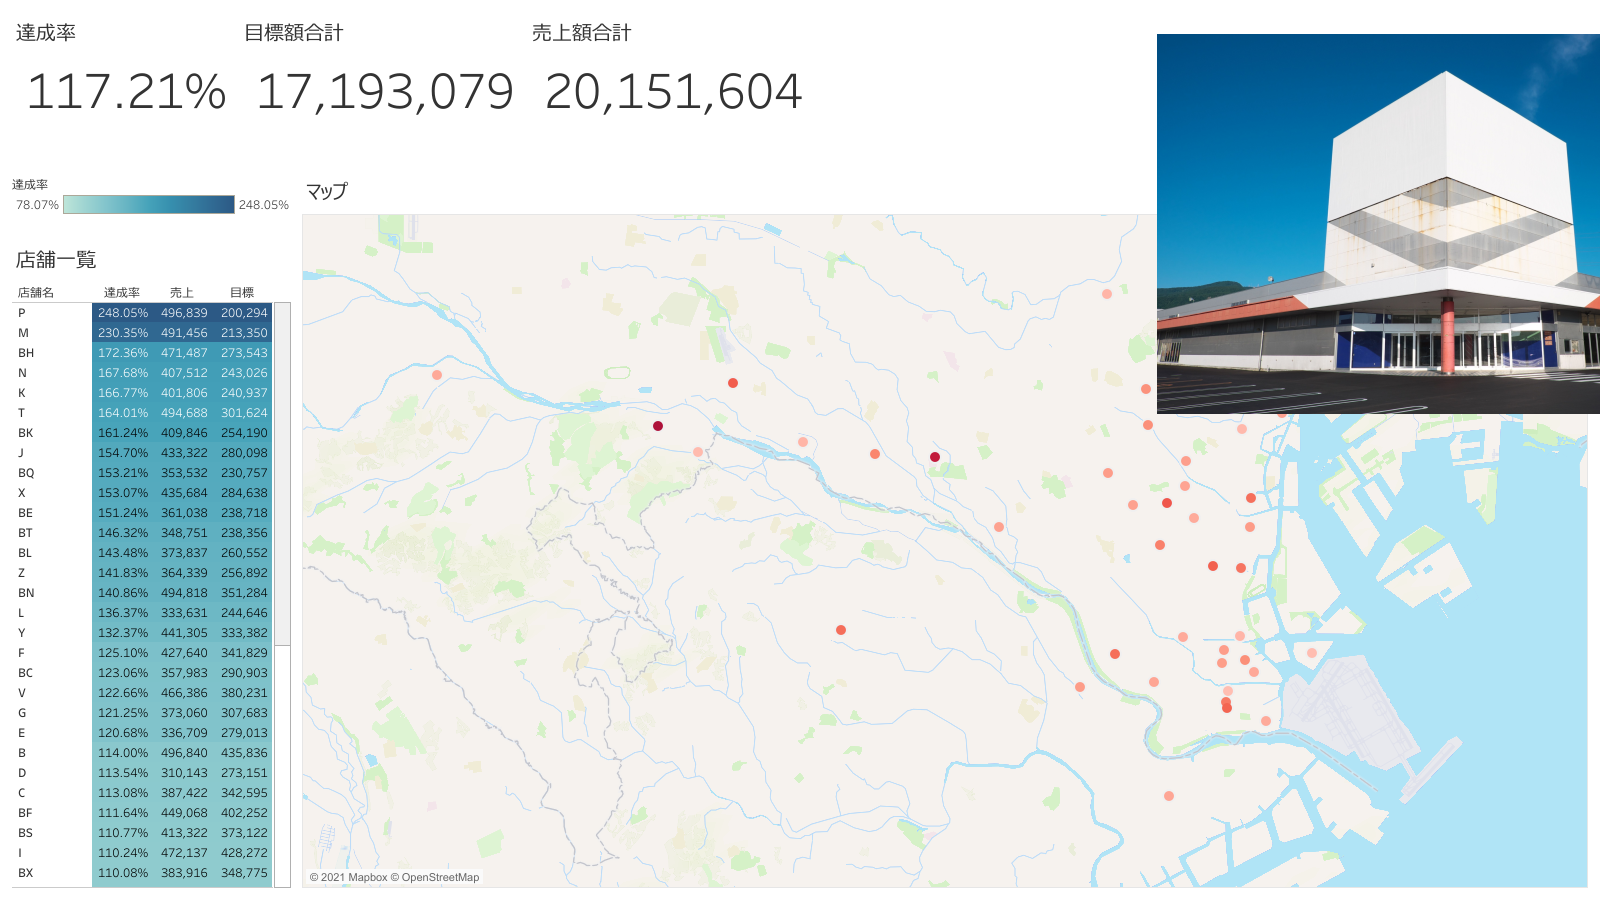This screenshot has height=900, width=1600.
Task: Select store P in the store list
Action: (x=22, y=313)
